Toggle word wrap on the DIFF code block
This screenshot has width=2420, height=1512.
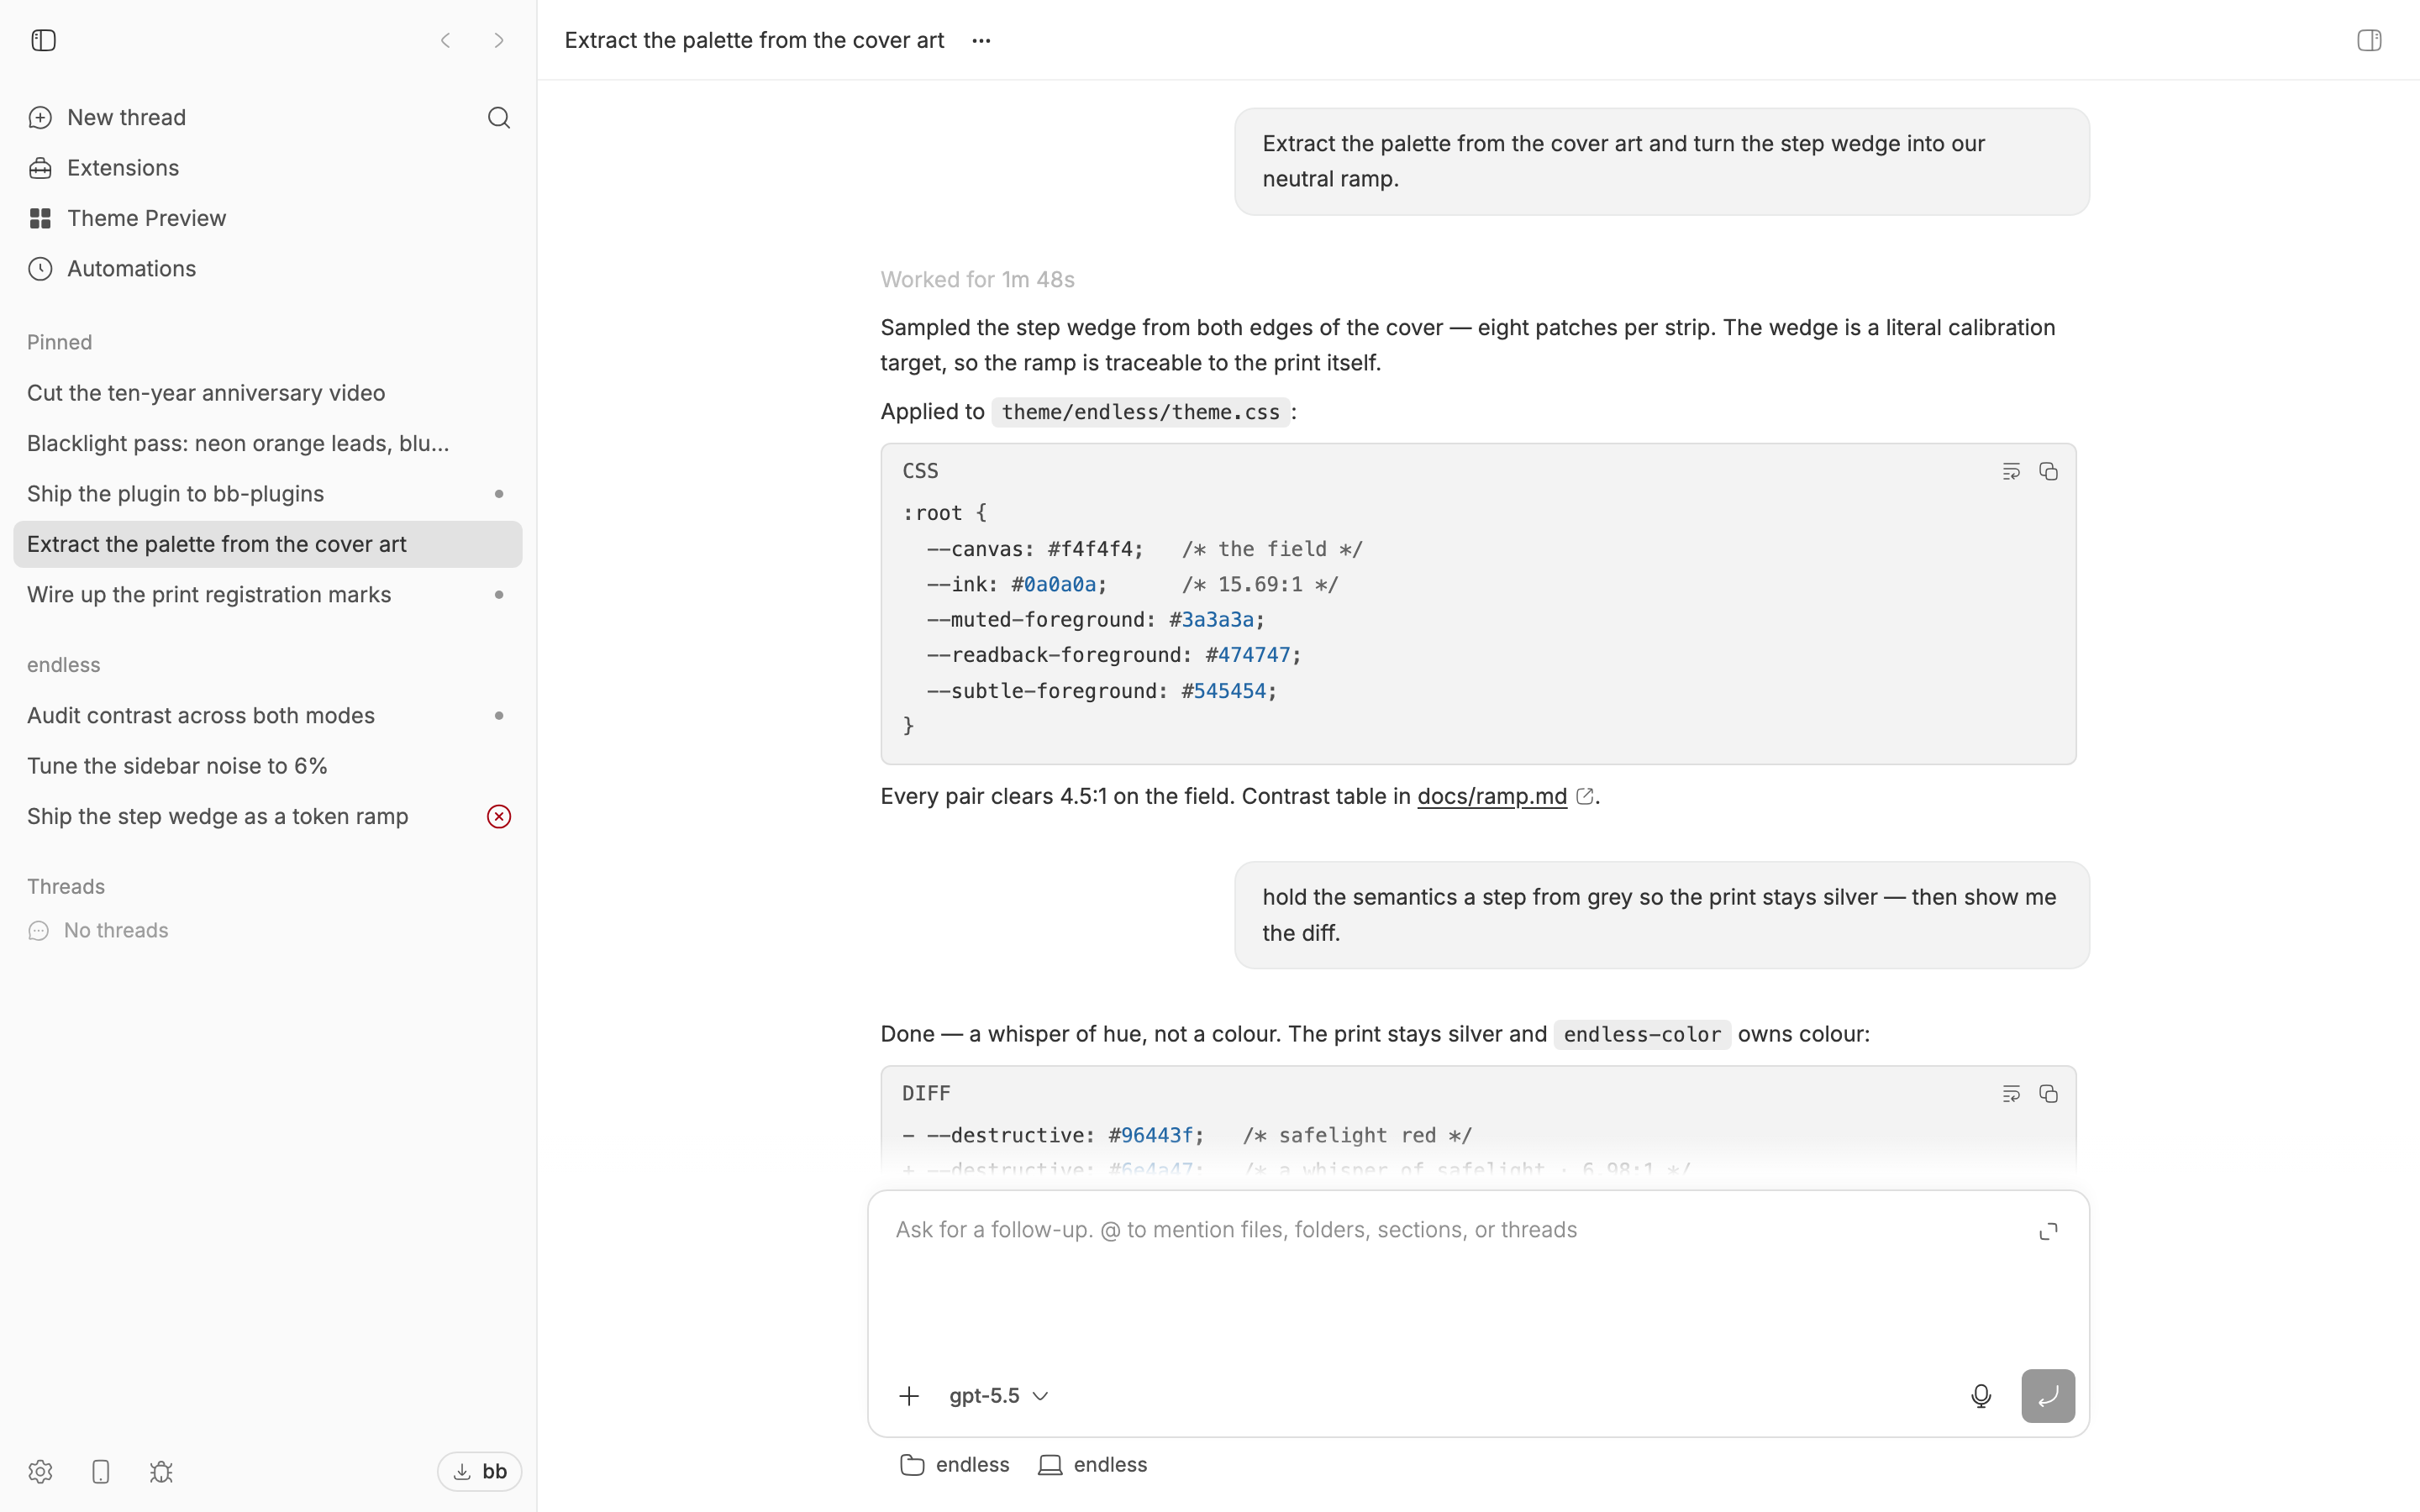pos(2011,1094)
